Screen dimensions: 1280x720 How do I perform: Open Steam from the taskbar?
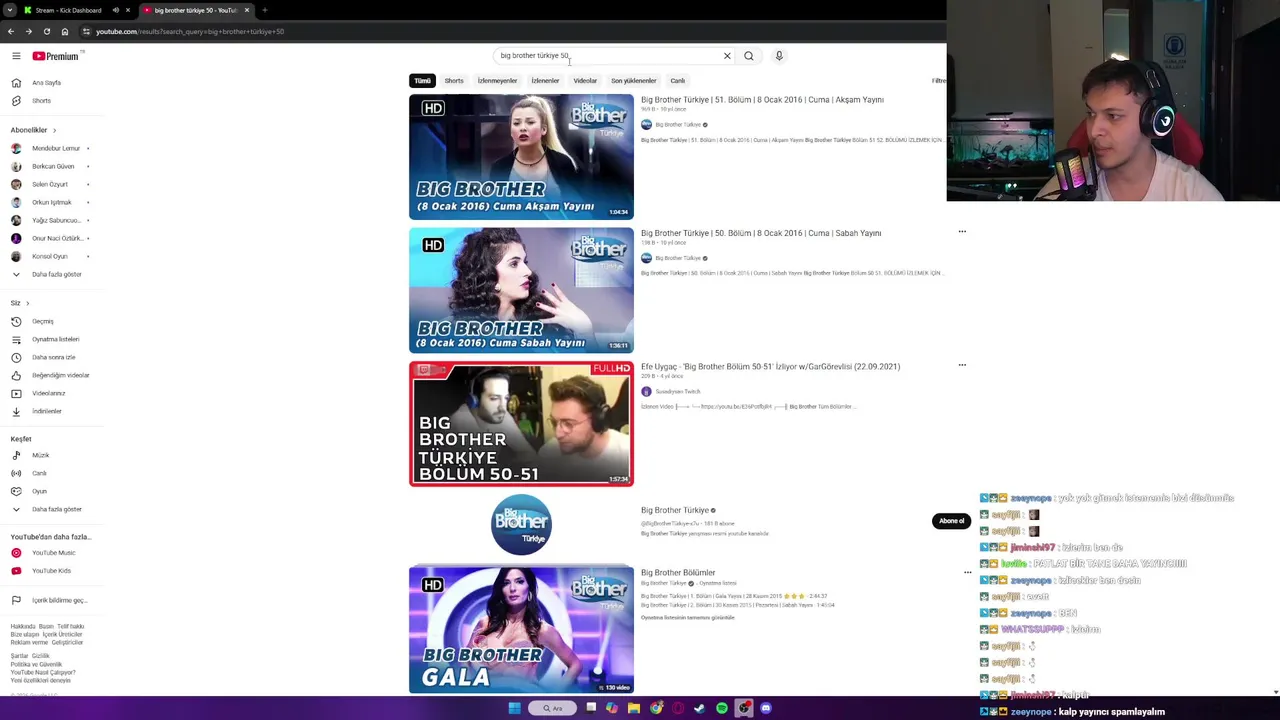pyautogui.click(x=699, y=708)
